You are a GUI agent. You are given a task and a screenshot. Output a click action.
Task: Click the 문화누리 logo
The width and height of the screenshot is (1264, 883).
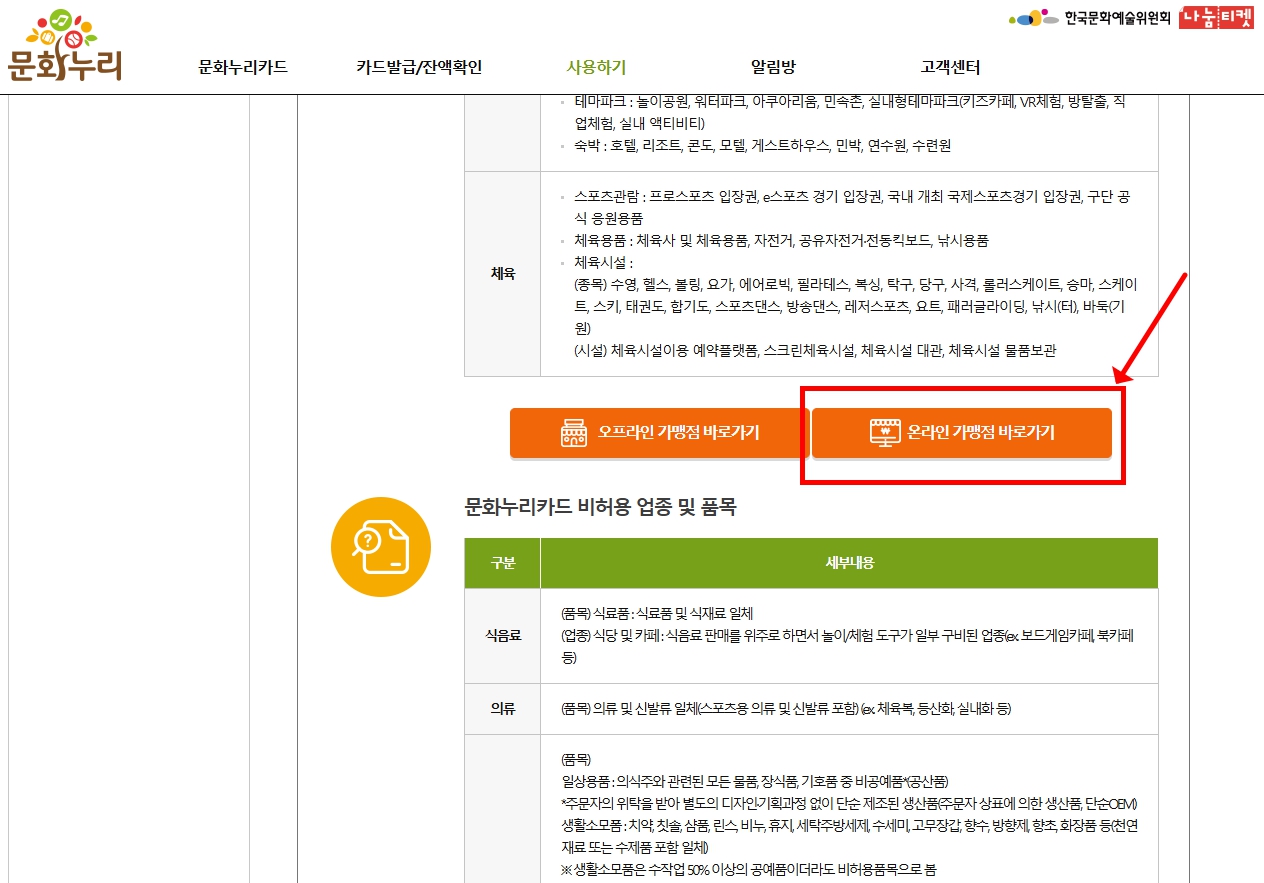coord(64,46)
